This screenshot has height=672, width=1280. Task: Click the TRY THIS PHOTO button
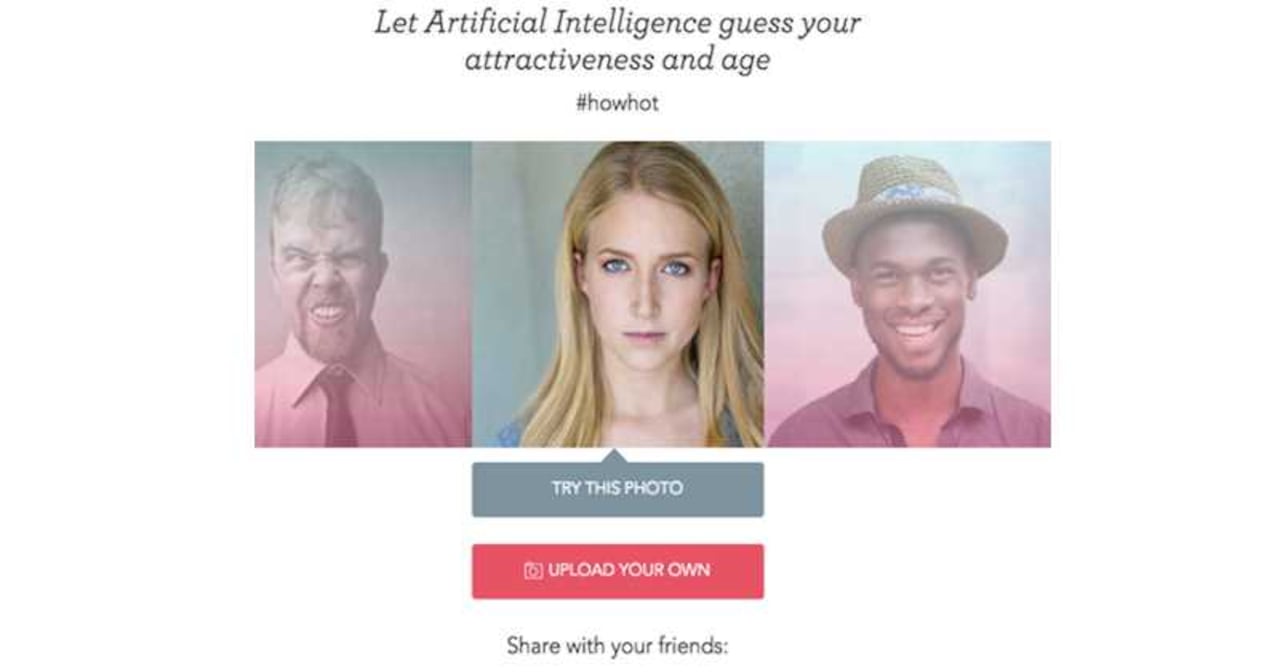[618, 489]
